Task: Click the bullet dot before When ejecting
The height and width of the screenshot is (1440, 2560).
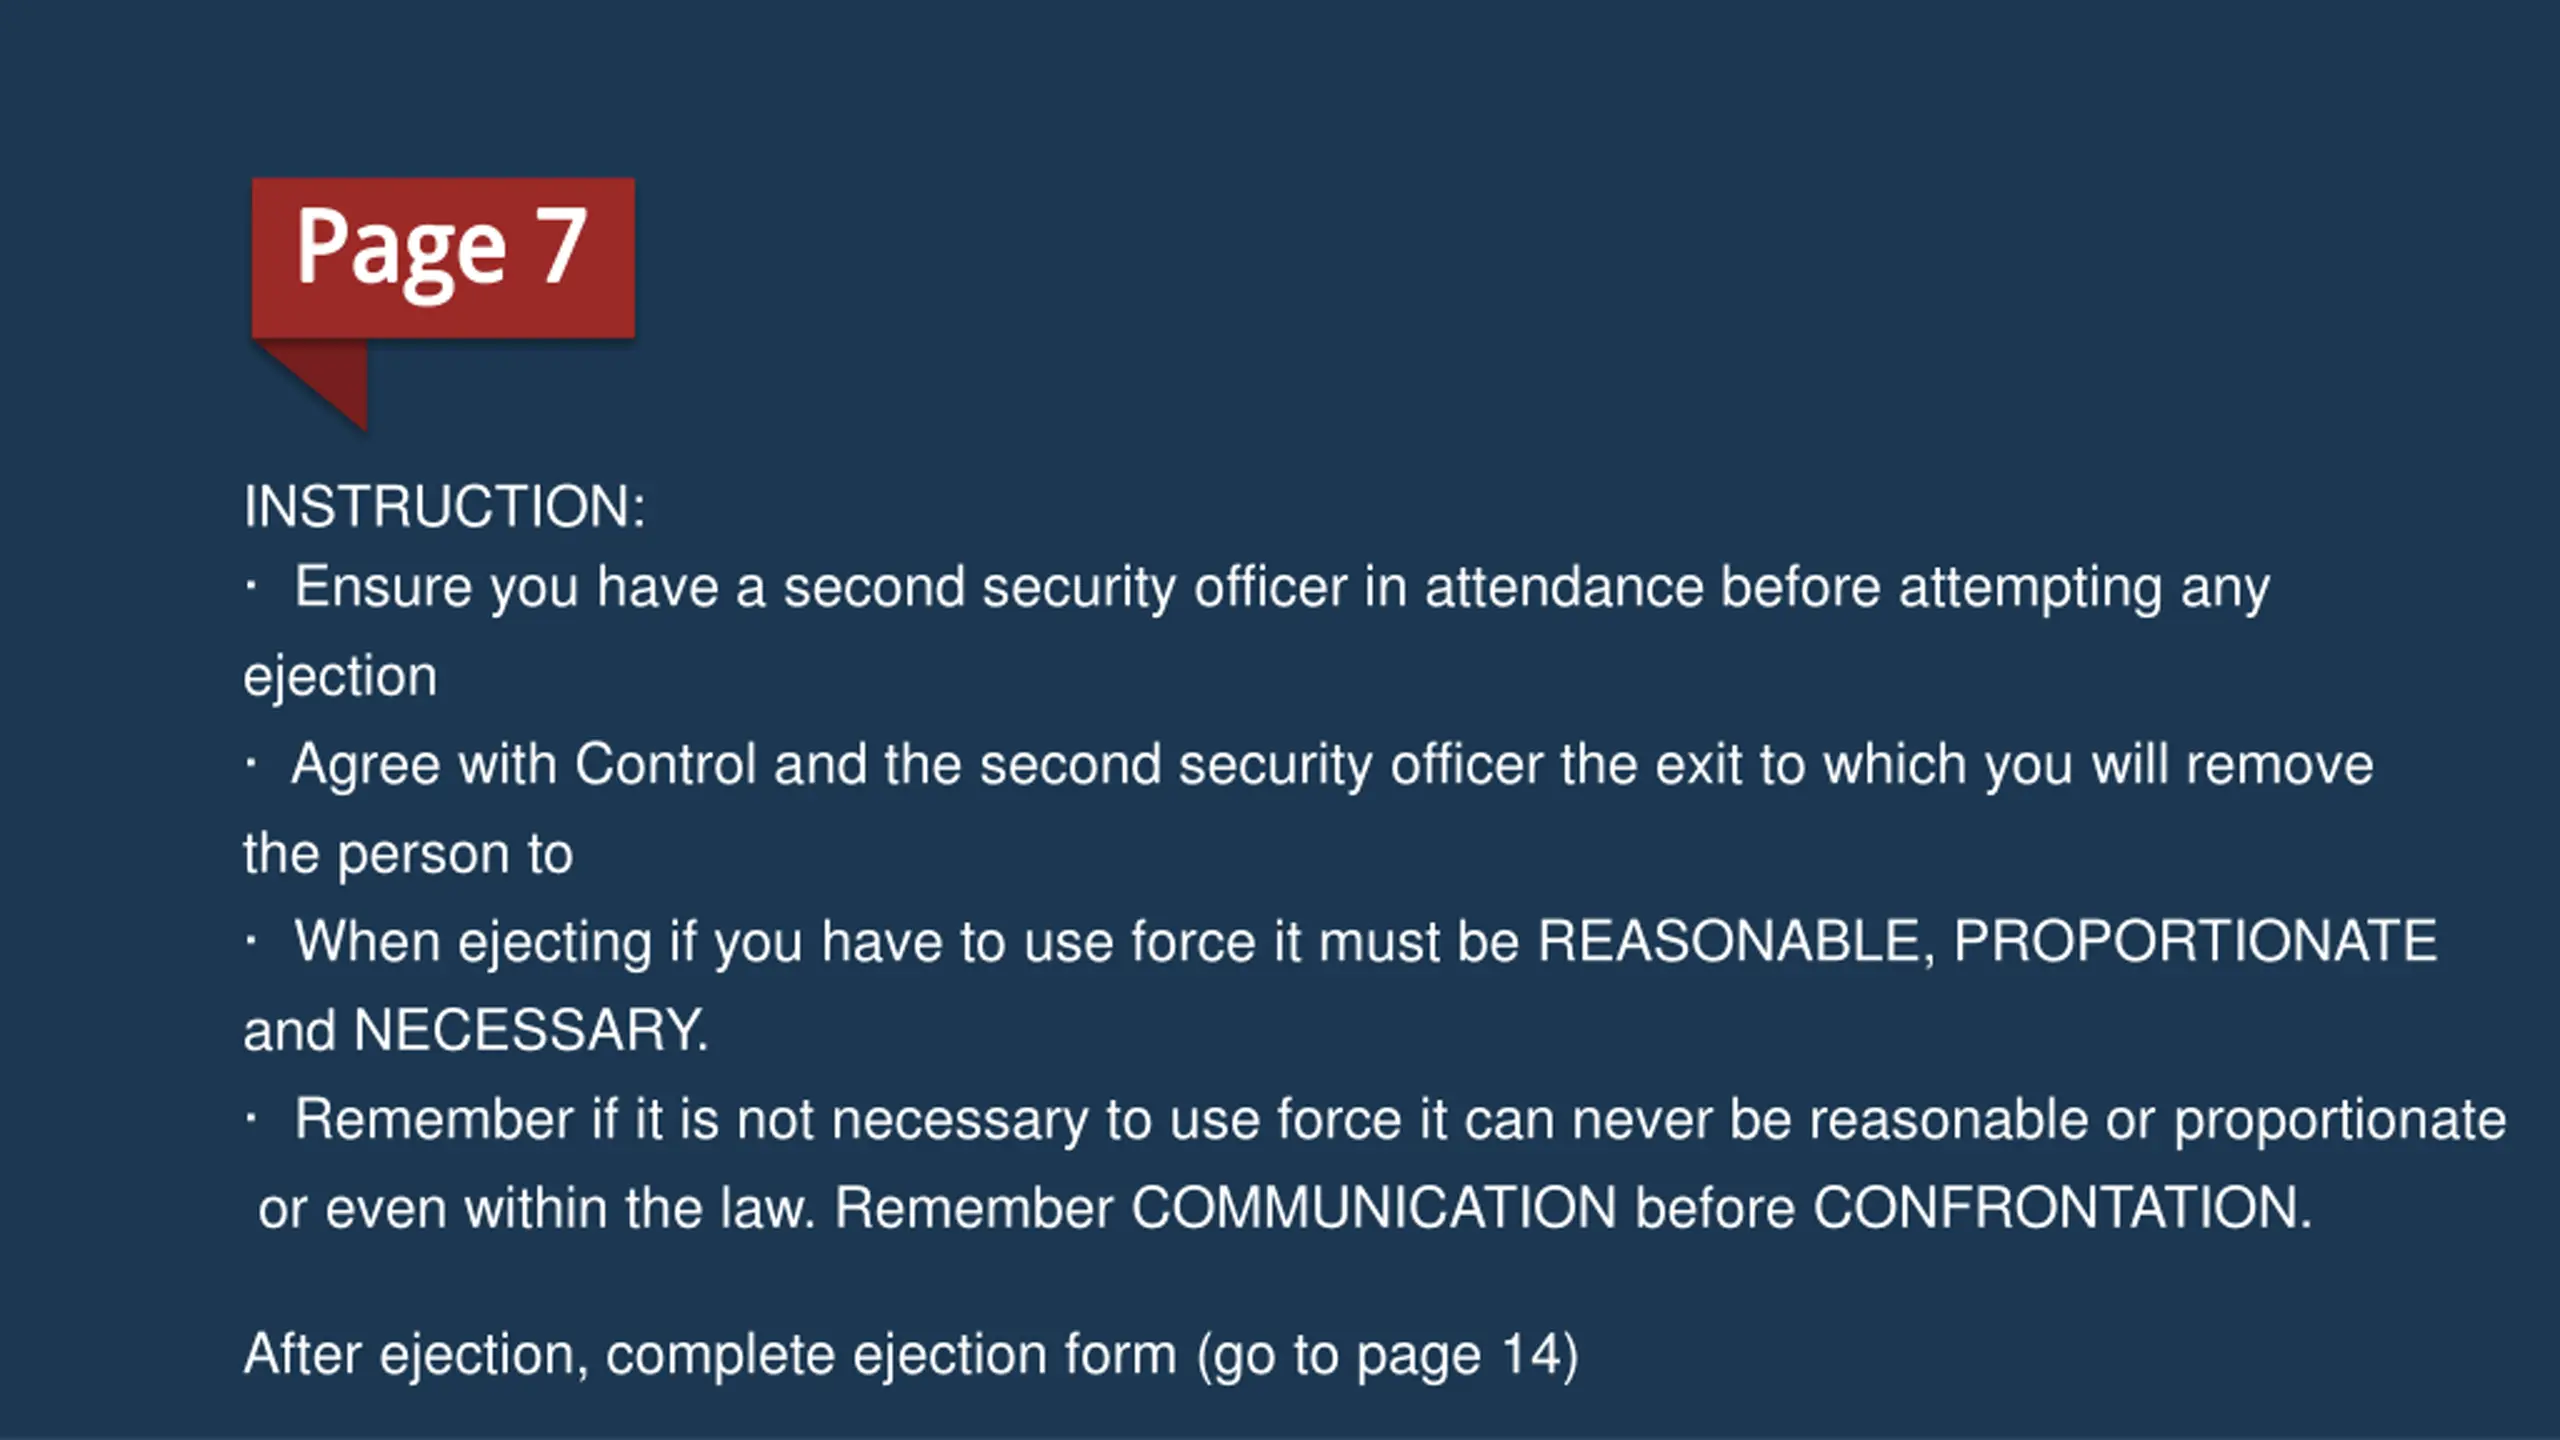Action: (x=251, y=941)
